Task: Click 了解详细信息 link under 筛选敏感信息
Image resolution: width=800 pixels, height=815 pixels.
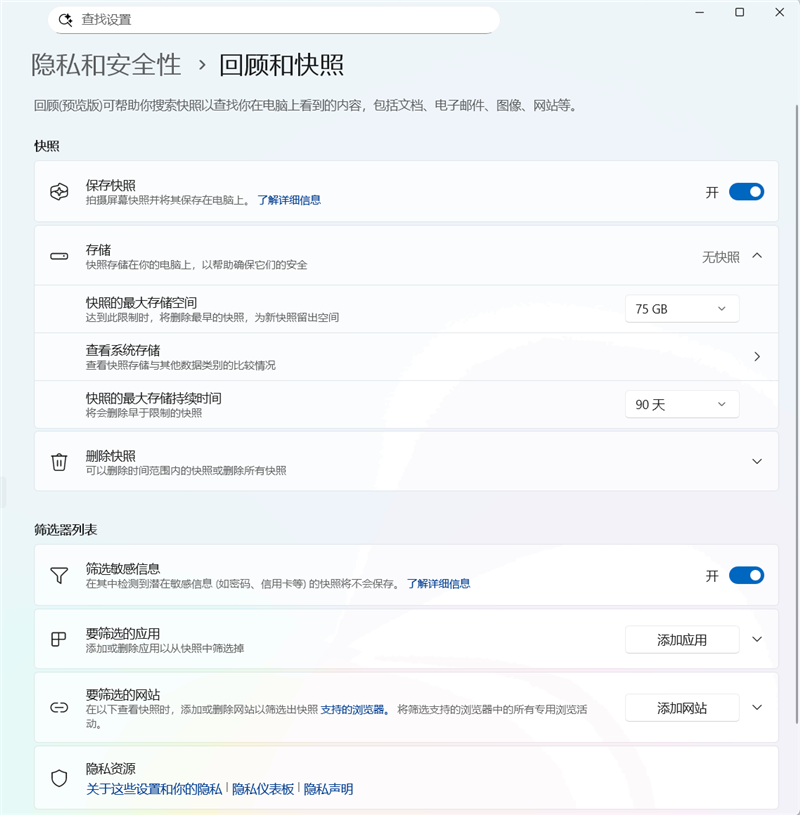Action: pos(438,584)
